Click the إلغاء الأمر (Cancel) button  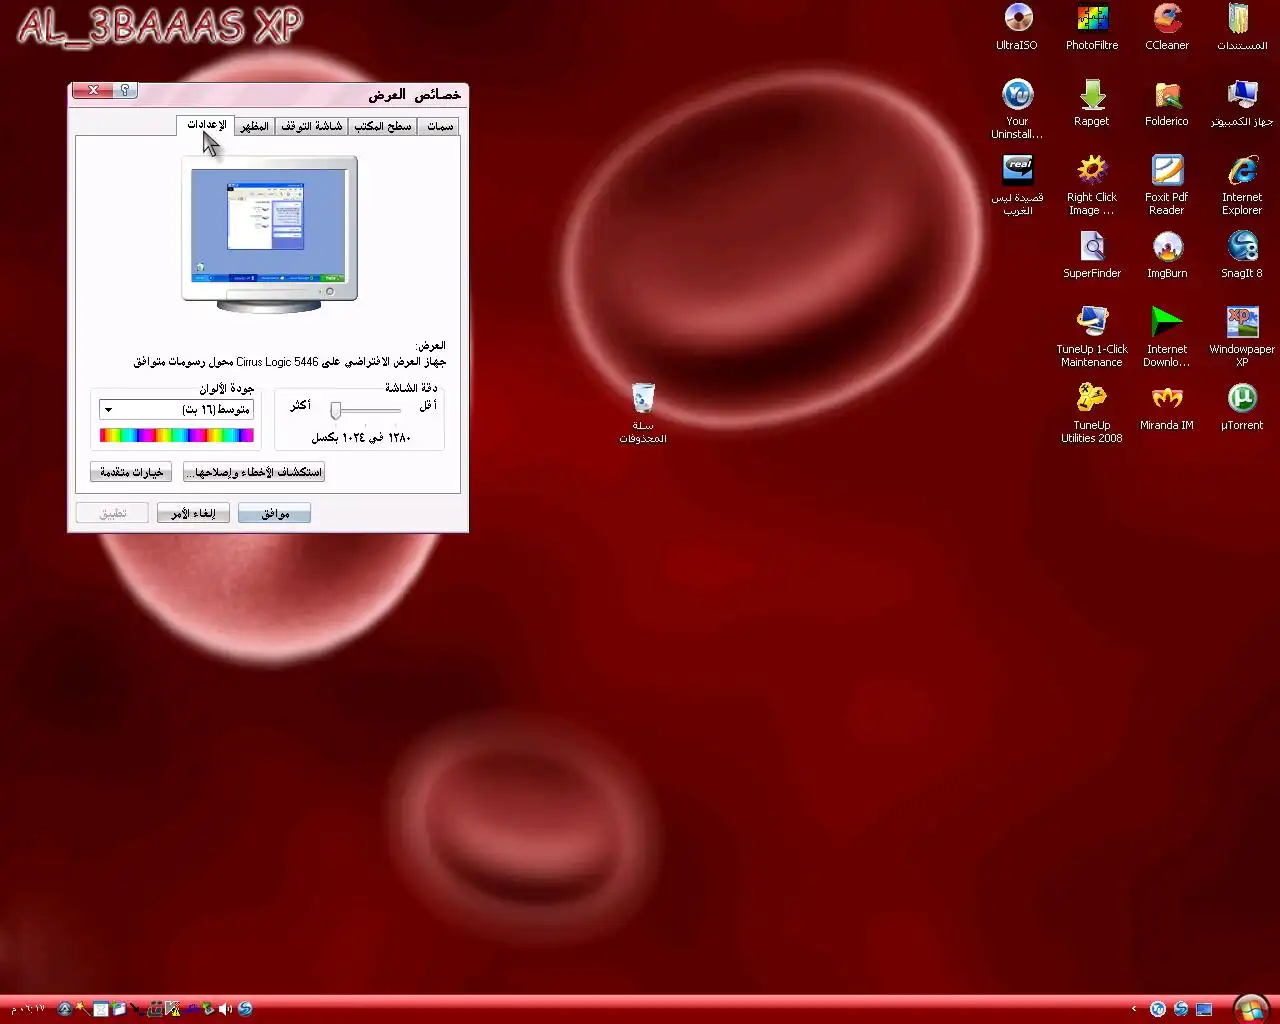click(x=193, y=513)
